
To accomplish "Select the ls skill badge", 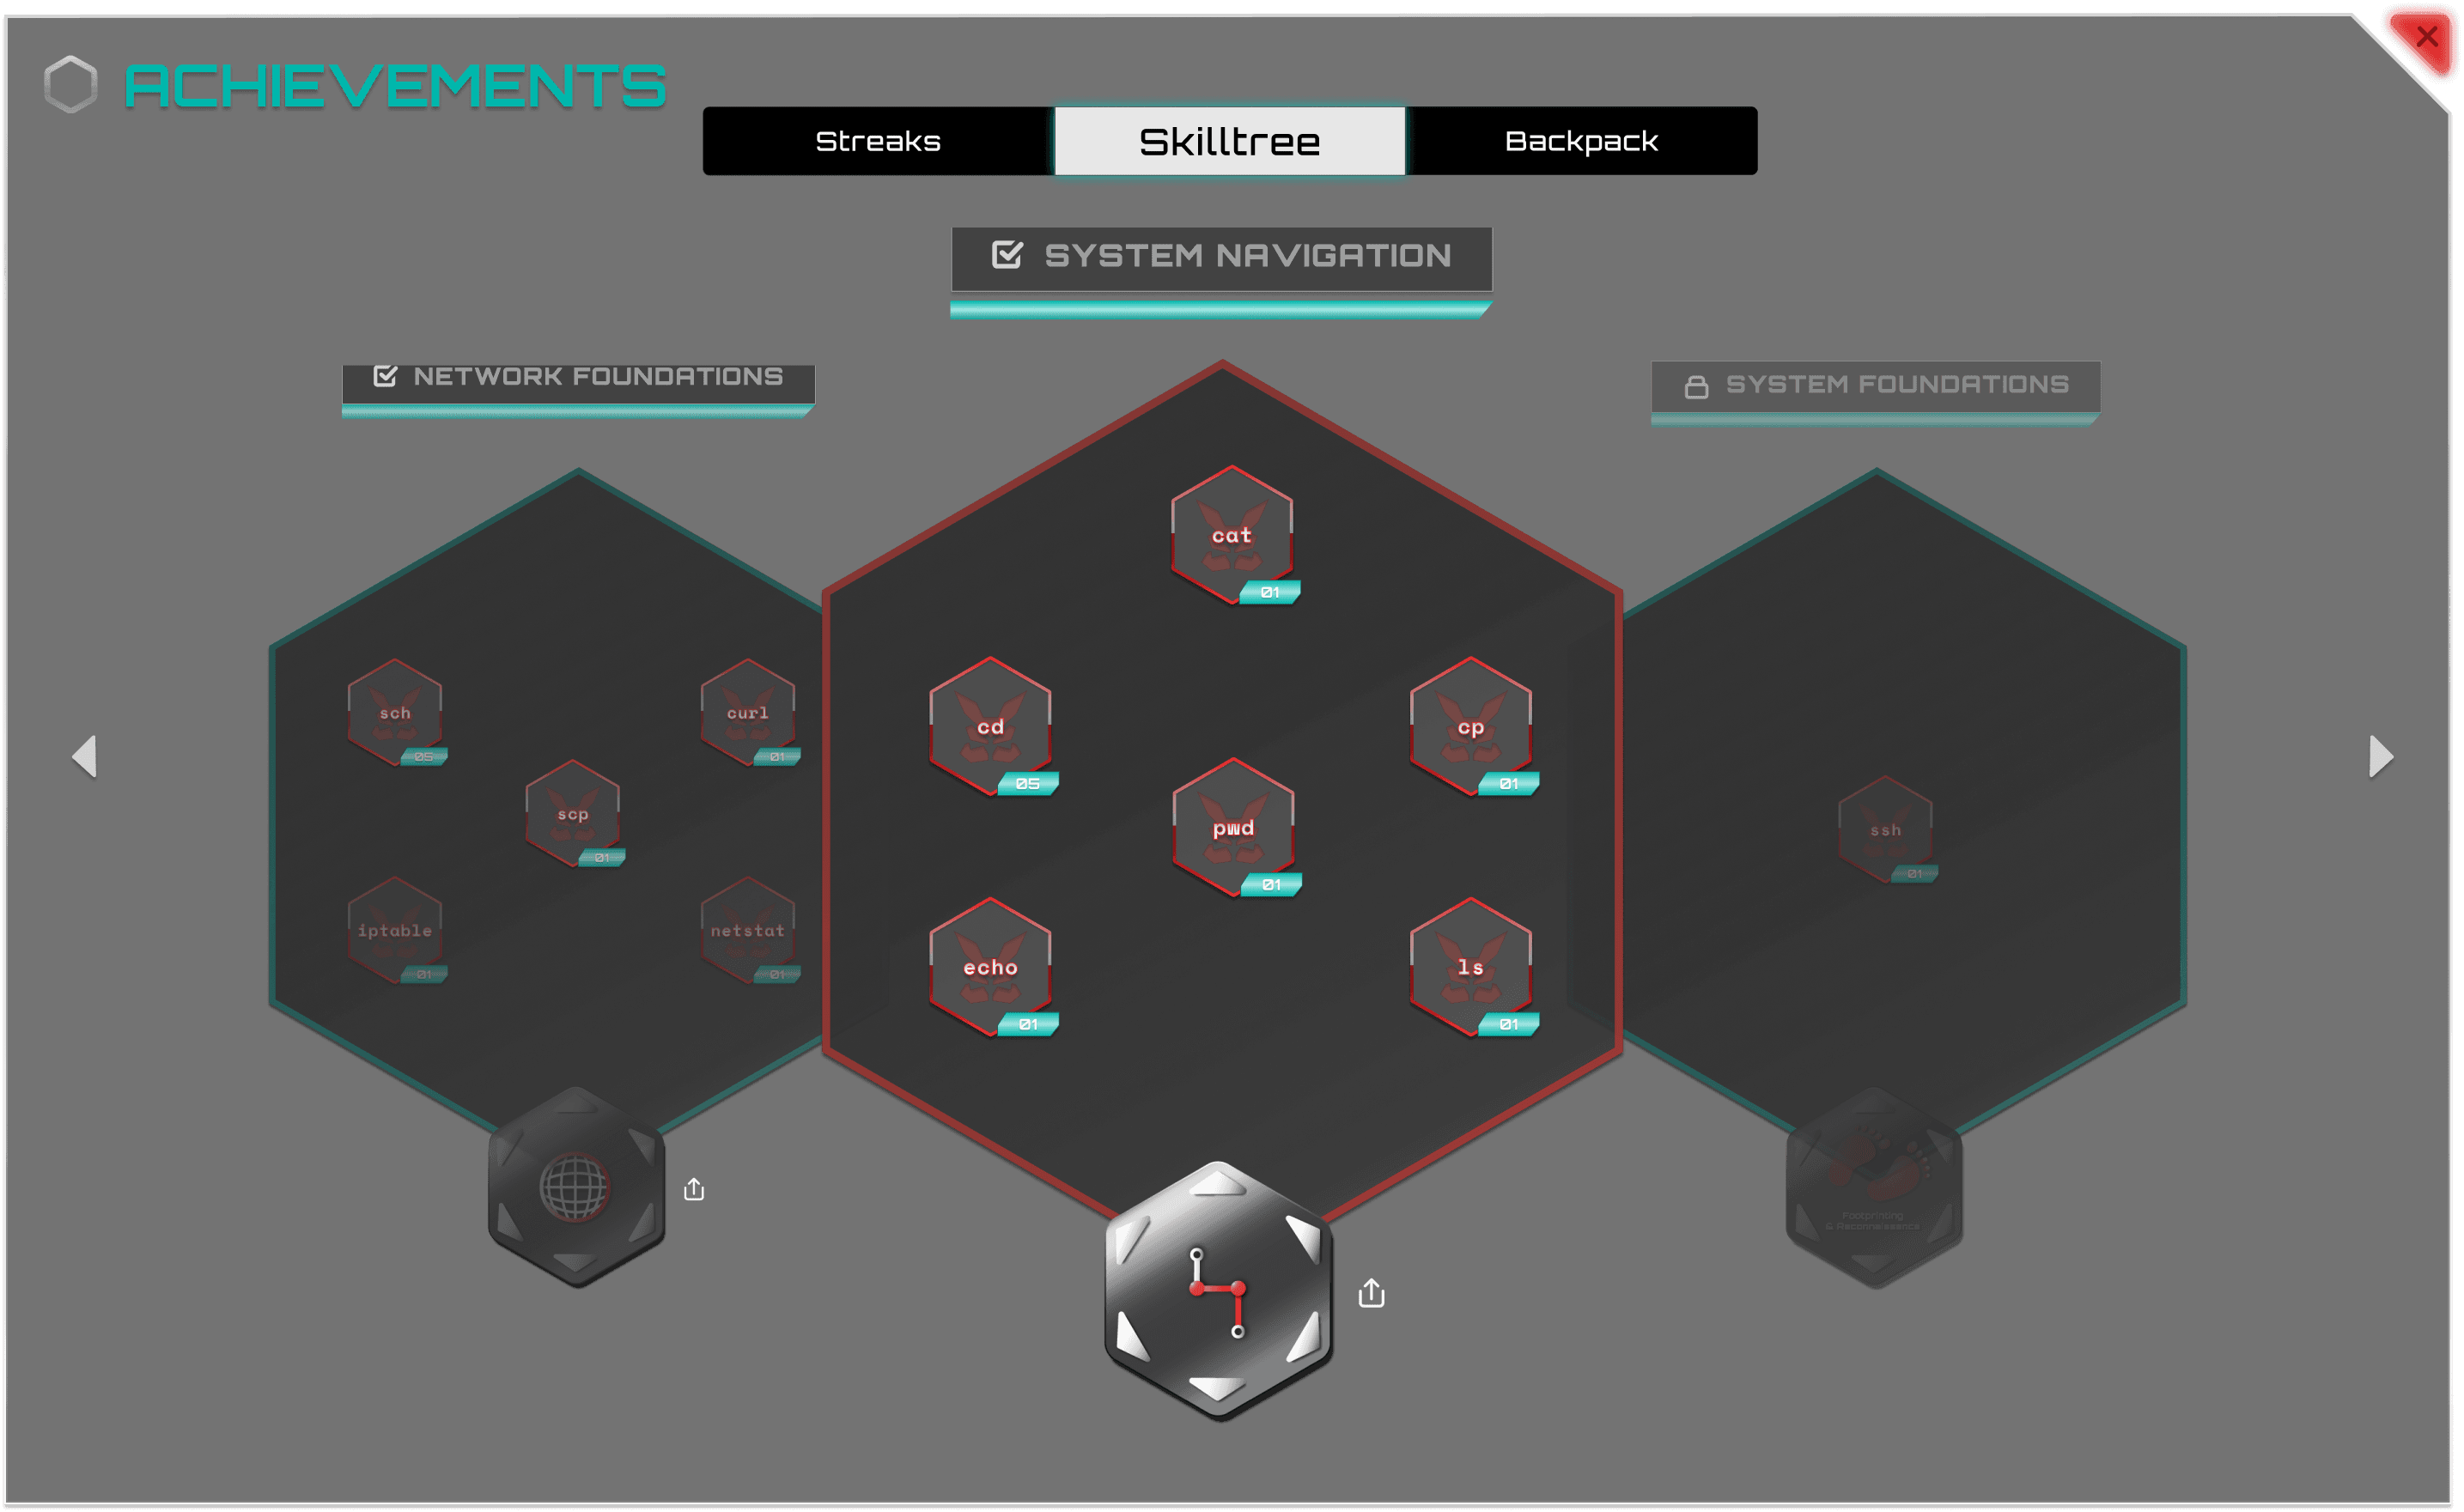I will pos(1470,967).
